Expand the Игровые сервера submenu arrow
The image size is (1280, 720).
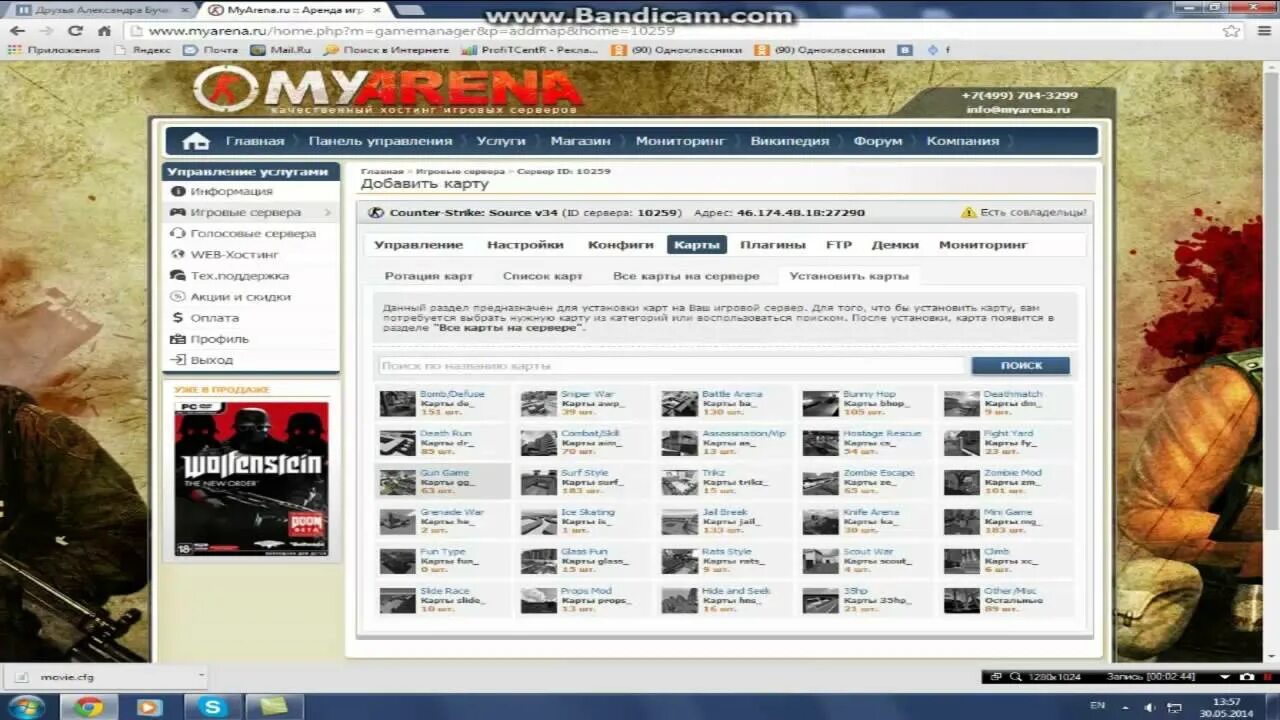tap(328, 212)
